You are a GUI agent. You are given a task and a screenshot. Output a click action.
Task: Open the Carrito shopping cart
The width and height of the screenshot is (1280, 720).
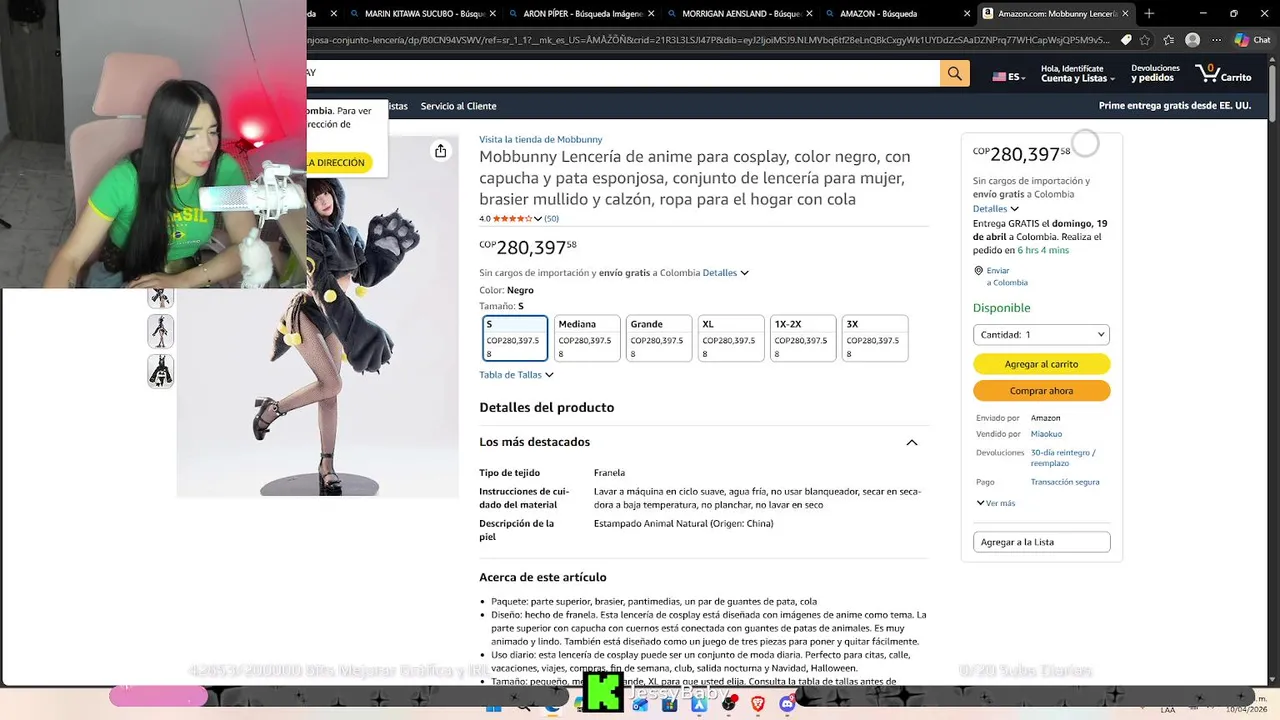click(1224, 73)
